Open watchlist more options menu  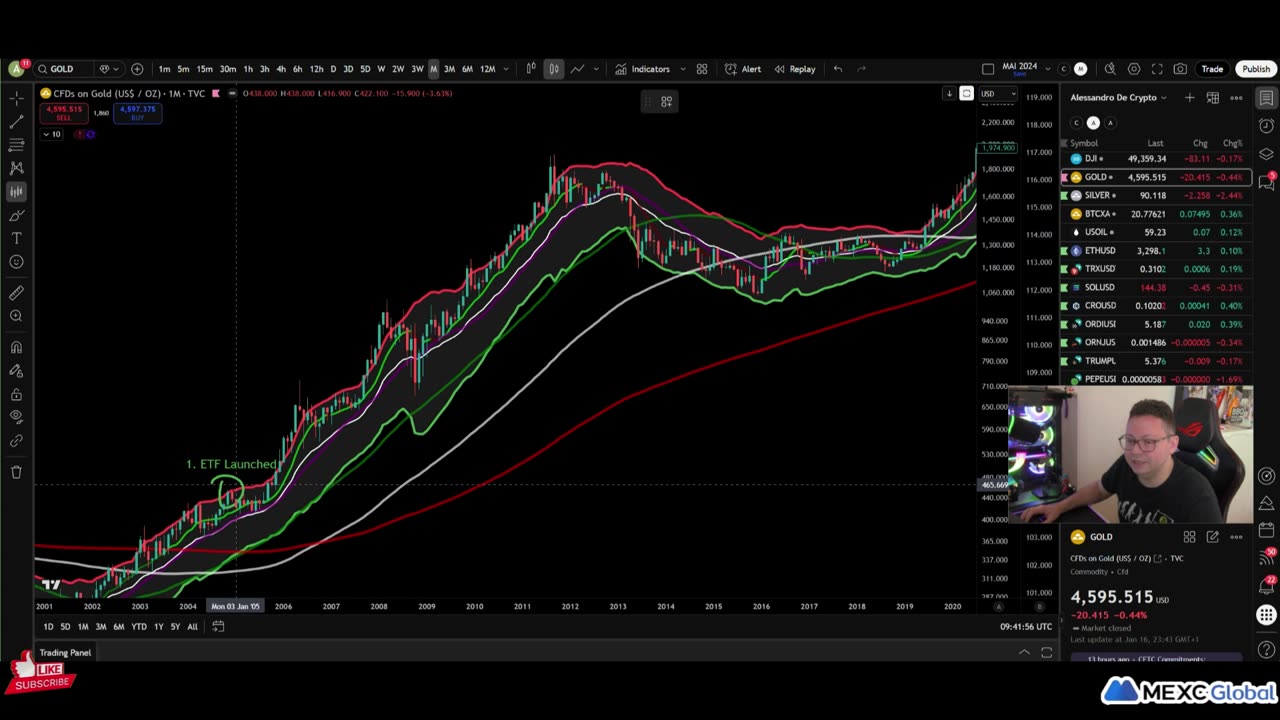coord(1236,98)
